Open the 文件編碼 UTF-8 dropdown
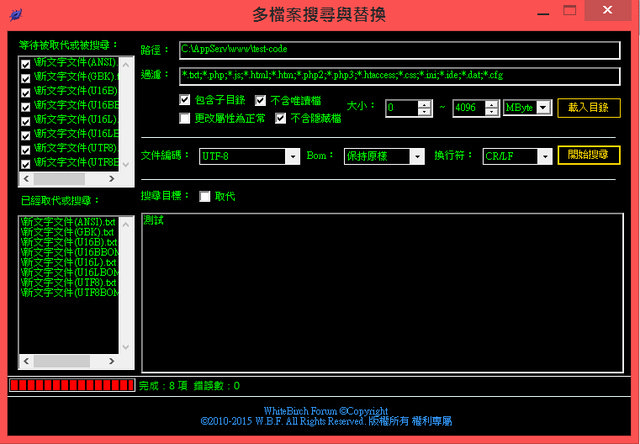The width and height of the screenshot is (640, 444). (x=292, y=156)
